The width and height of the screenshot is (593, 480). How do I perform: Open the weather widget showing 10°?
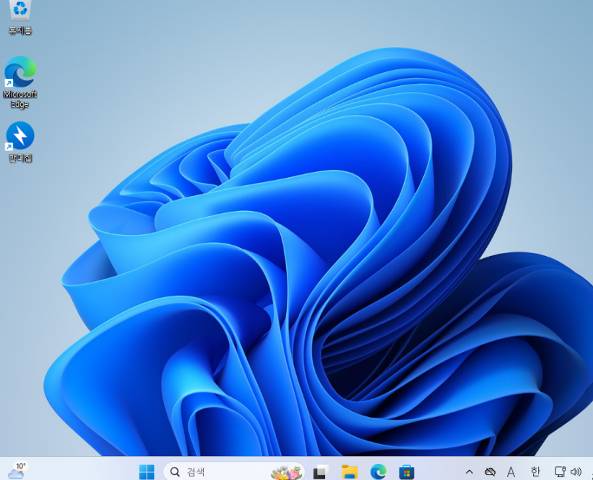point(17,471)
